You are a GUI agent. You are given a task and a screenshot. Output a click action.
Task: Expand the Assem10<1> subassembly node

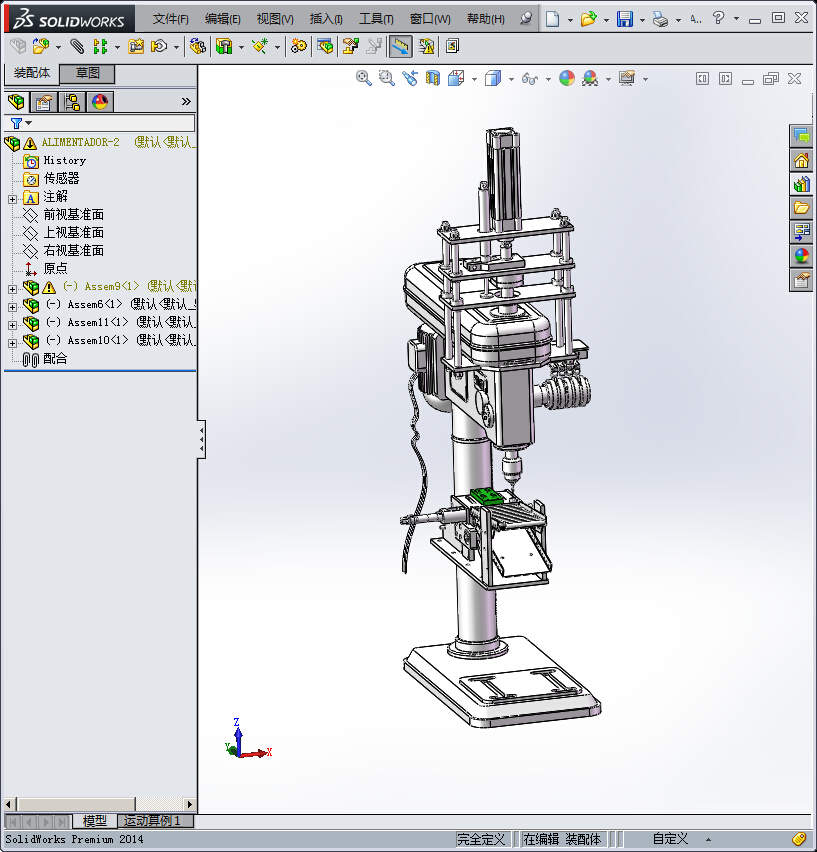(x=12, y=342)
